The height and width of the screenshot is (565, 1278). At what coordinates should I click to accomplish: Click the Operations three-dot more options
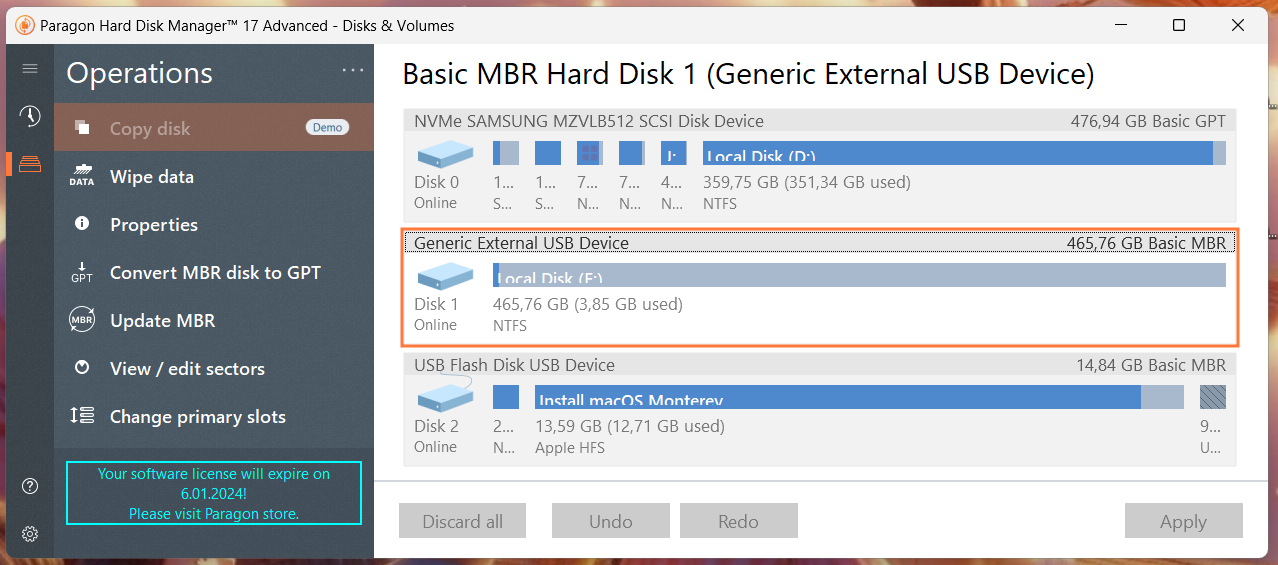coord(353,70)
